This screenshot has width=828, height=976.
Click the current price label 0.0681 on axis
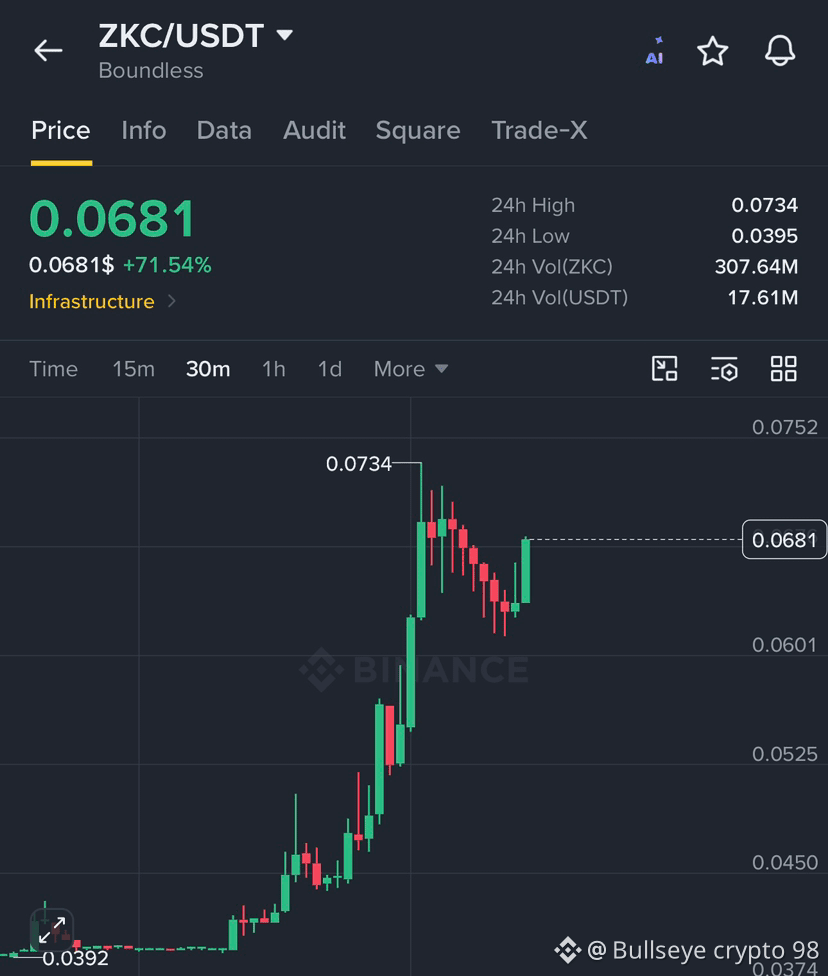pyautogui.click(x=784, y=539)
